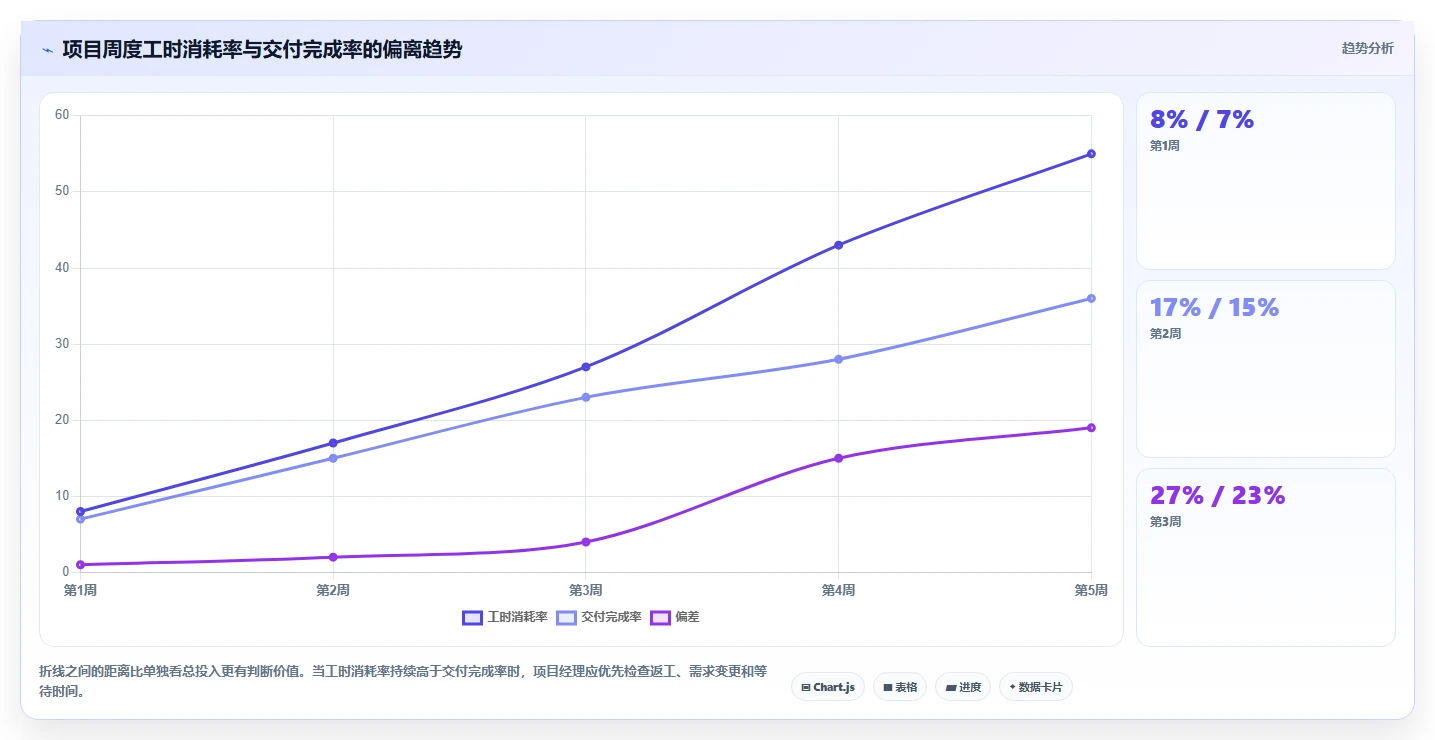This screenshot has width=1435, height=740.
Task: Click 工时消耗率 data point at 第3周
Action: click(x=586, y=367)
